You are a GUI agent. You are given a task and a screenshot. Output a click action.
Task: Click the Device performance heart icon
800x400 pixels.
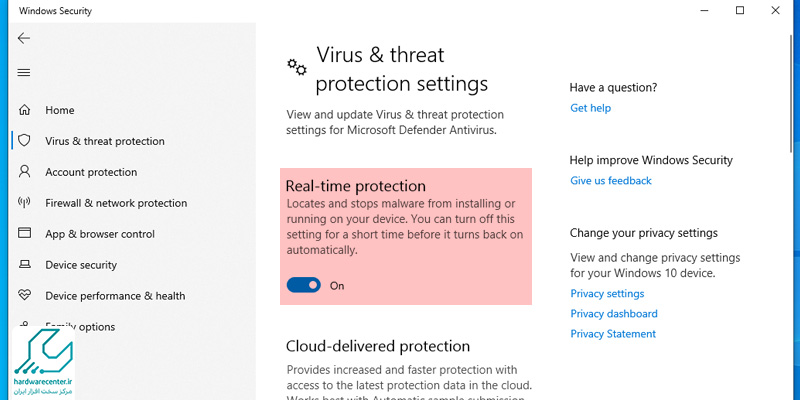[24, 295]
